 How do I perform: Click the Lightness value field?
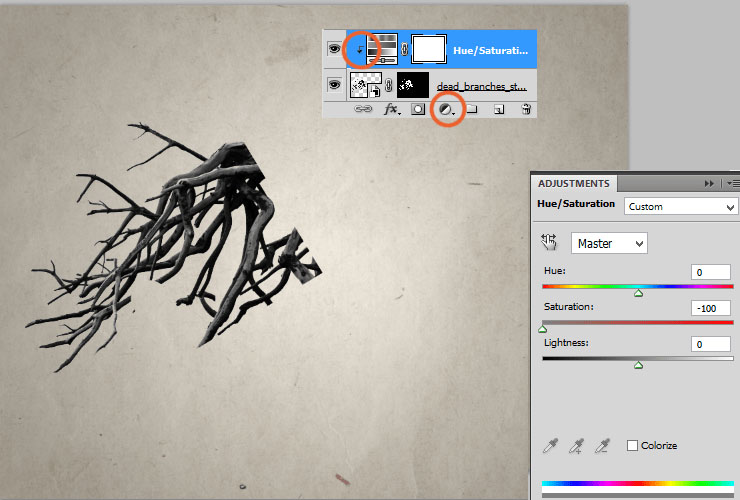tap(711, 344)
